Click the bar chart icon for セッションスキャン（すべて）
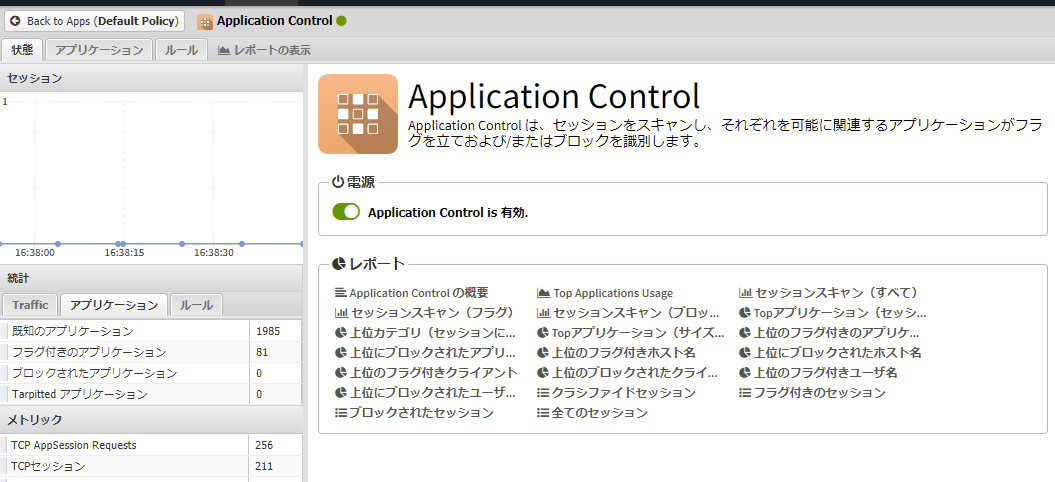Viewport: 1055px width, 482px height. (x=745, y=293)
